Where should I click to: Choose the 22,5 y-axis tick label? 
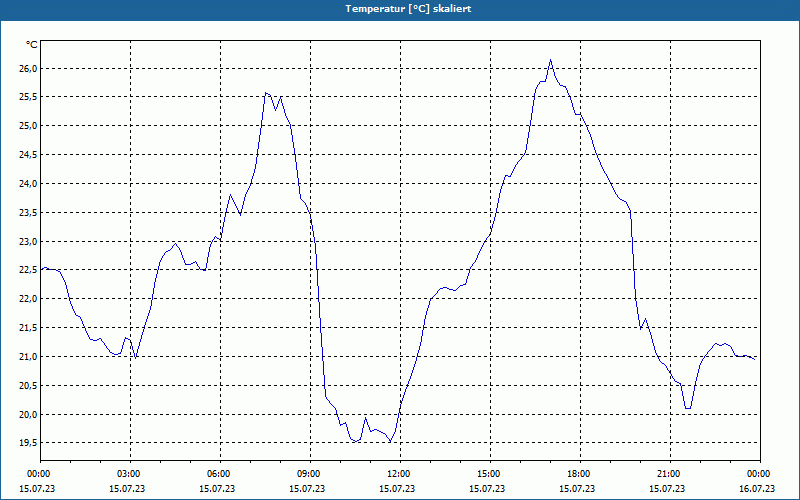(29, 270)
